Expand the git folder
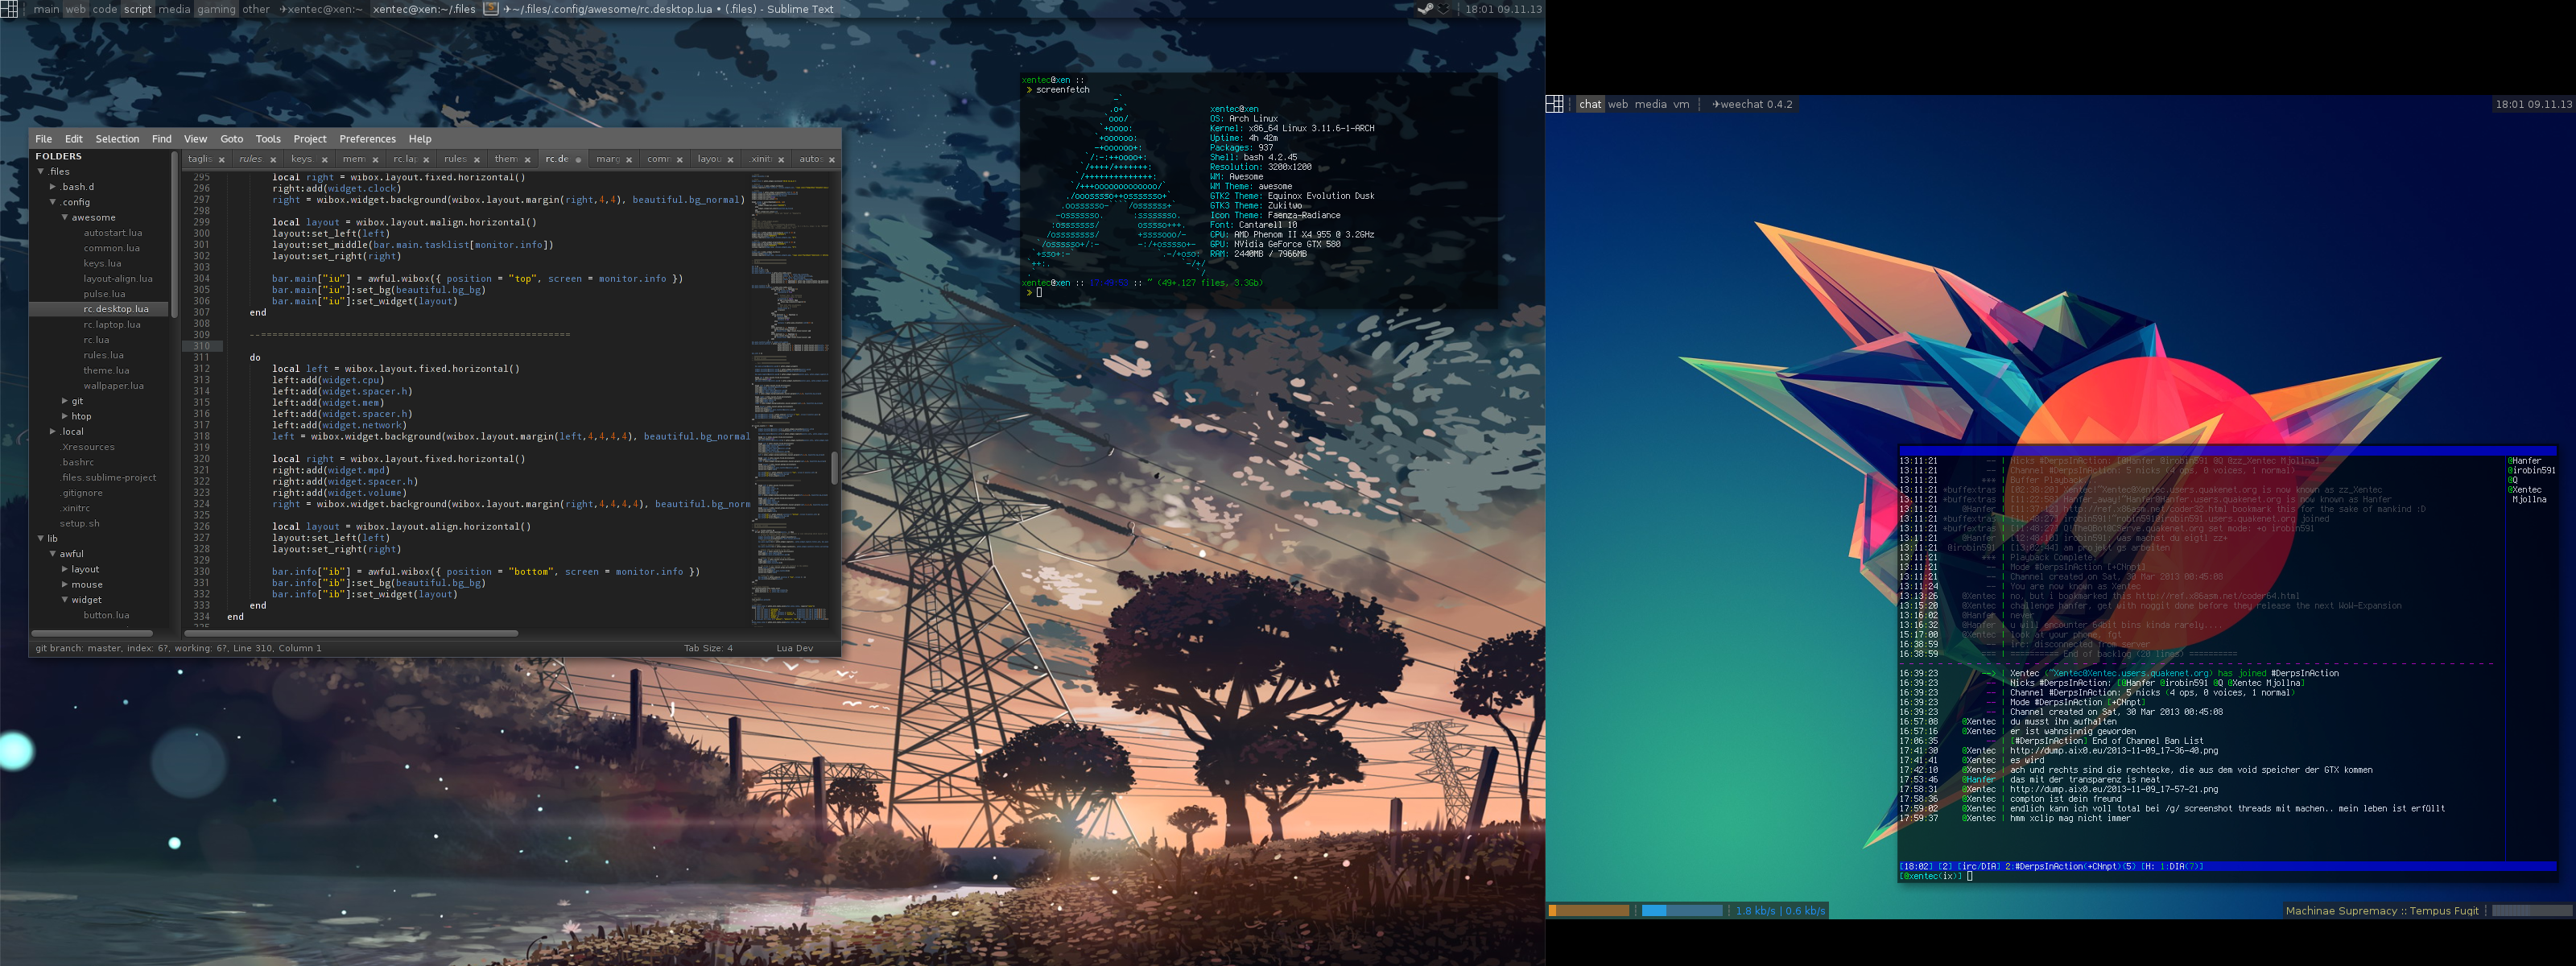The image size is (2576, 966). pyautogui.click(x=65, y=401)
